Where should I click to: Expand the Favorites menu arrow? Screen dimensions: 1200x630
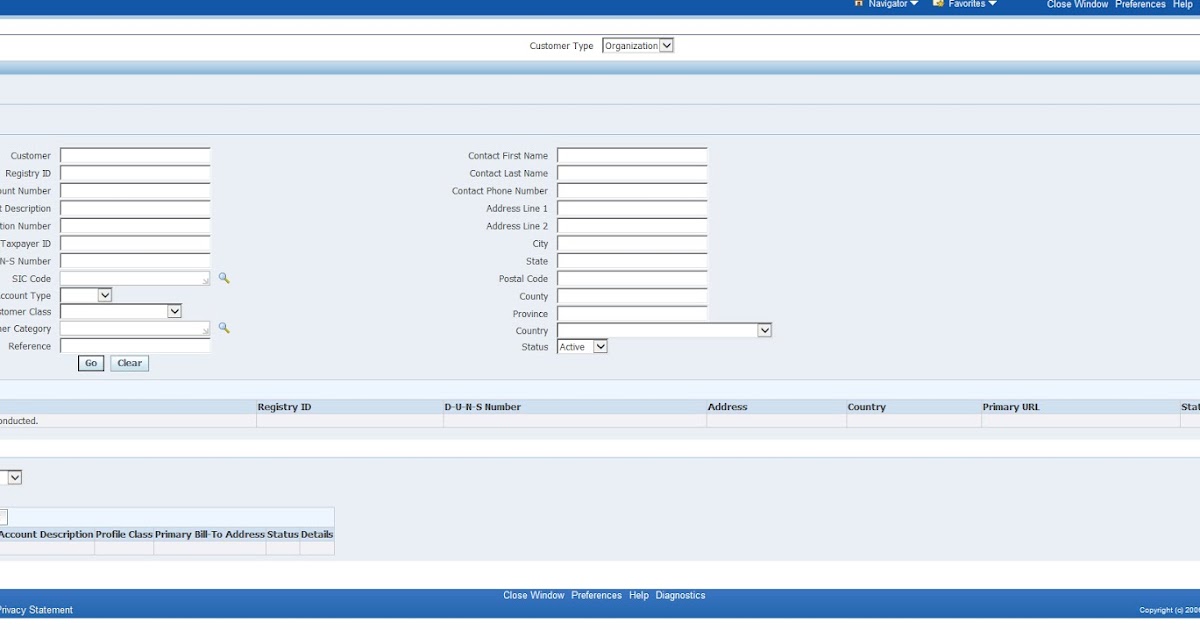click(x=993, y=4)
